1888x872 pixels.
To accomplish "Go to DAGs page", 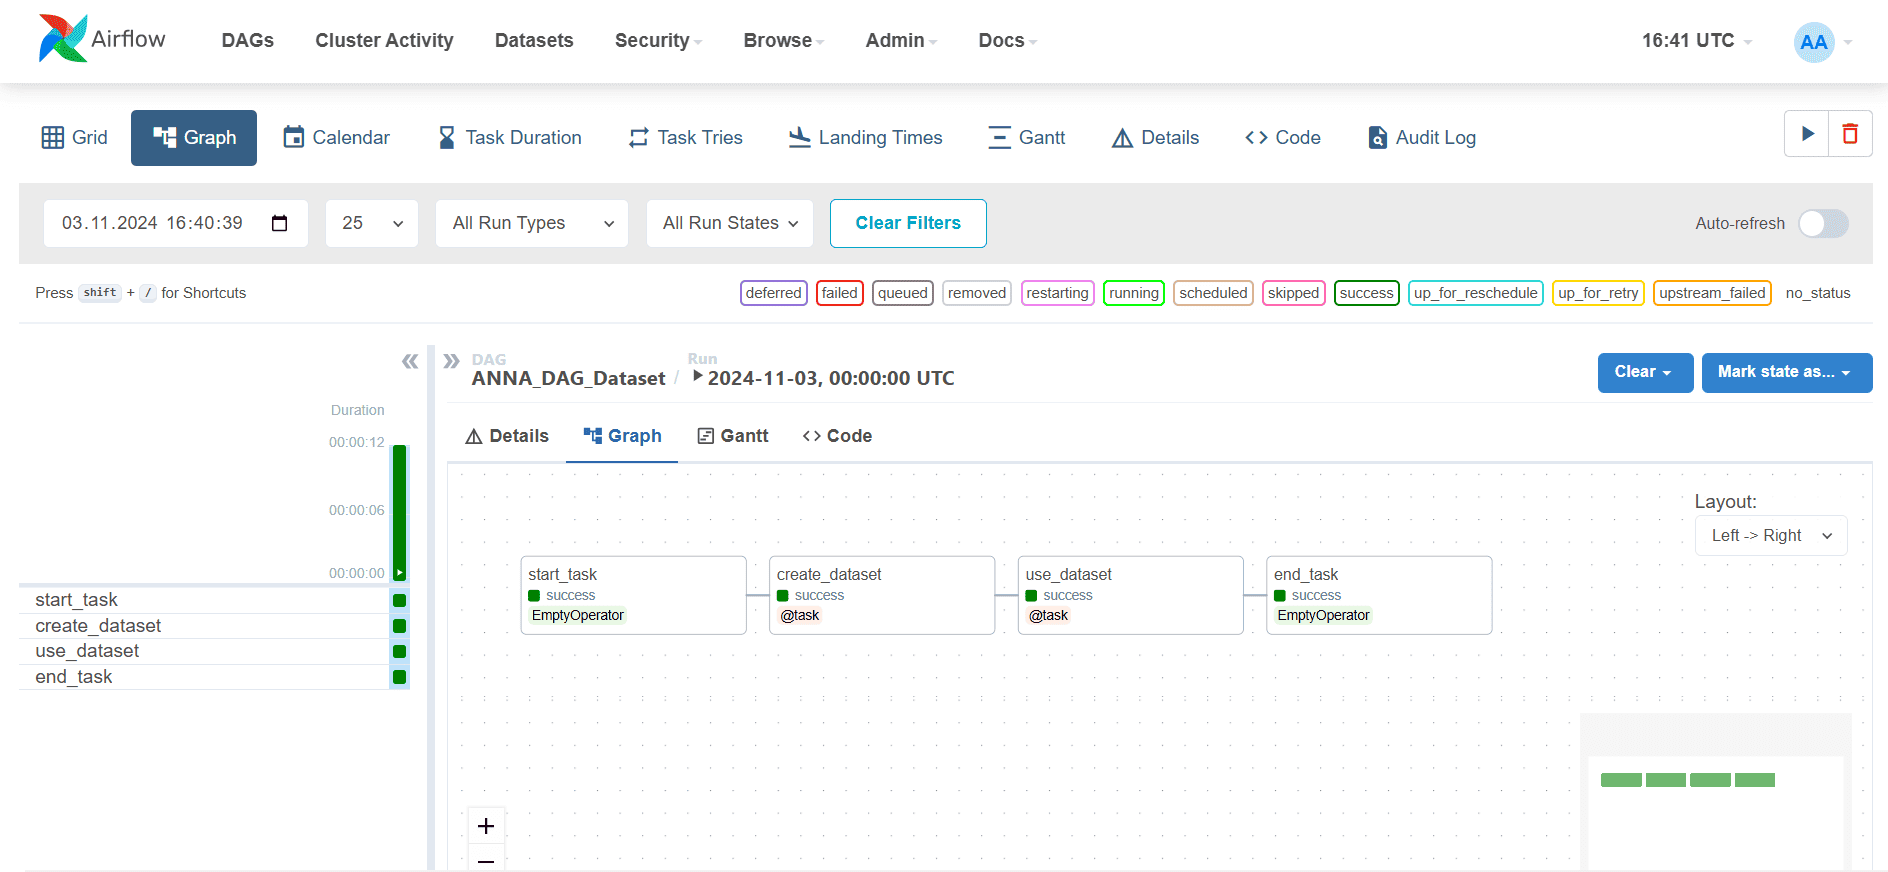I will (x=248, y=40).
